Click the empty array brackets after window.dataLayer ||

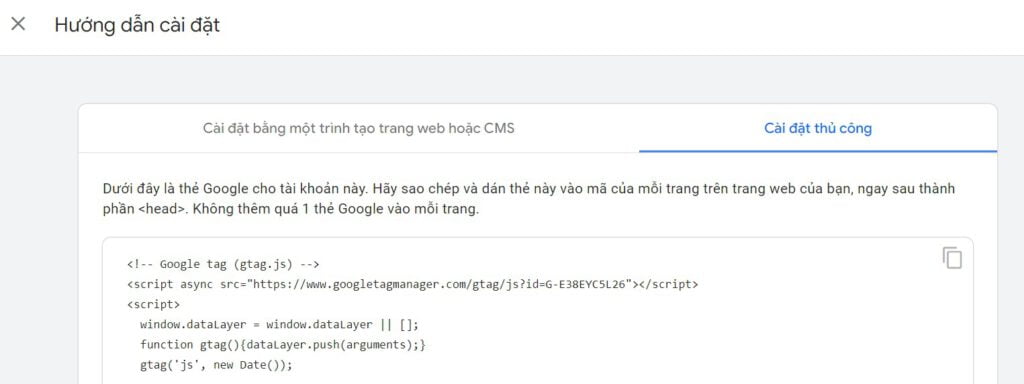(x=404, y=325)
